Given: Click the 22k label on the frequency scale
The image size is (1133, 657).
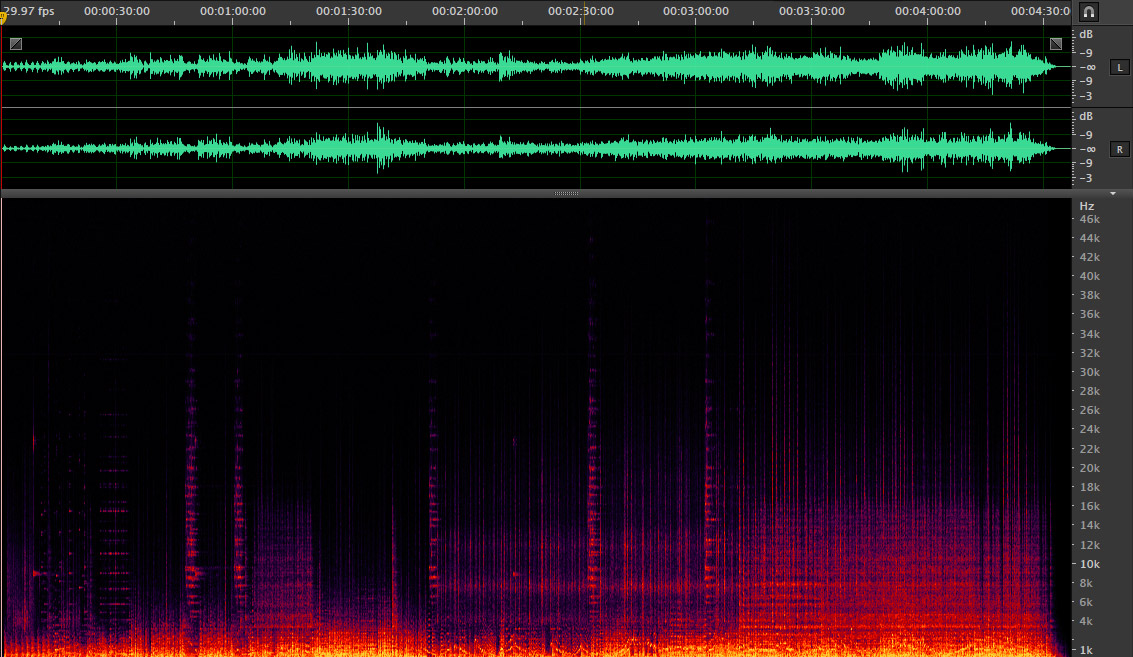Looking at the screenshot, I should 1090,449.
